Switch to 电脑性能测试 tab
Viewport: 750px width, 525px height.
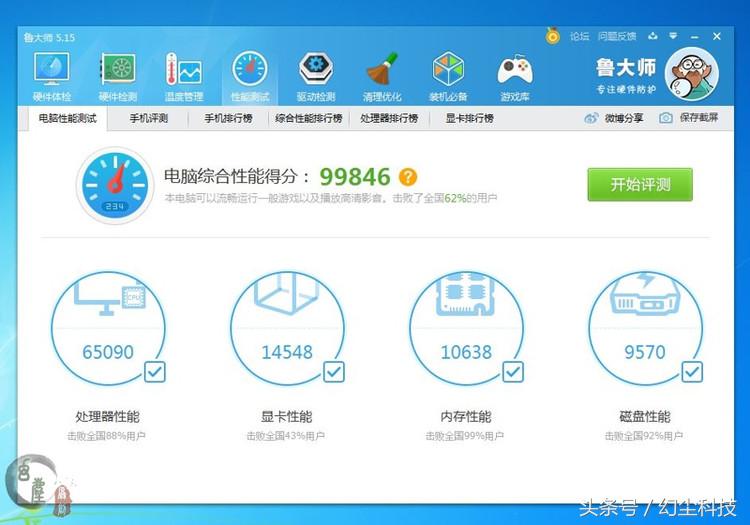coord(67,118)
